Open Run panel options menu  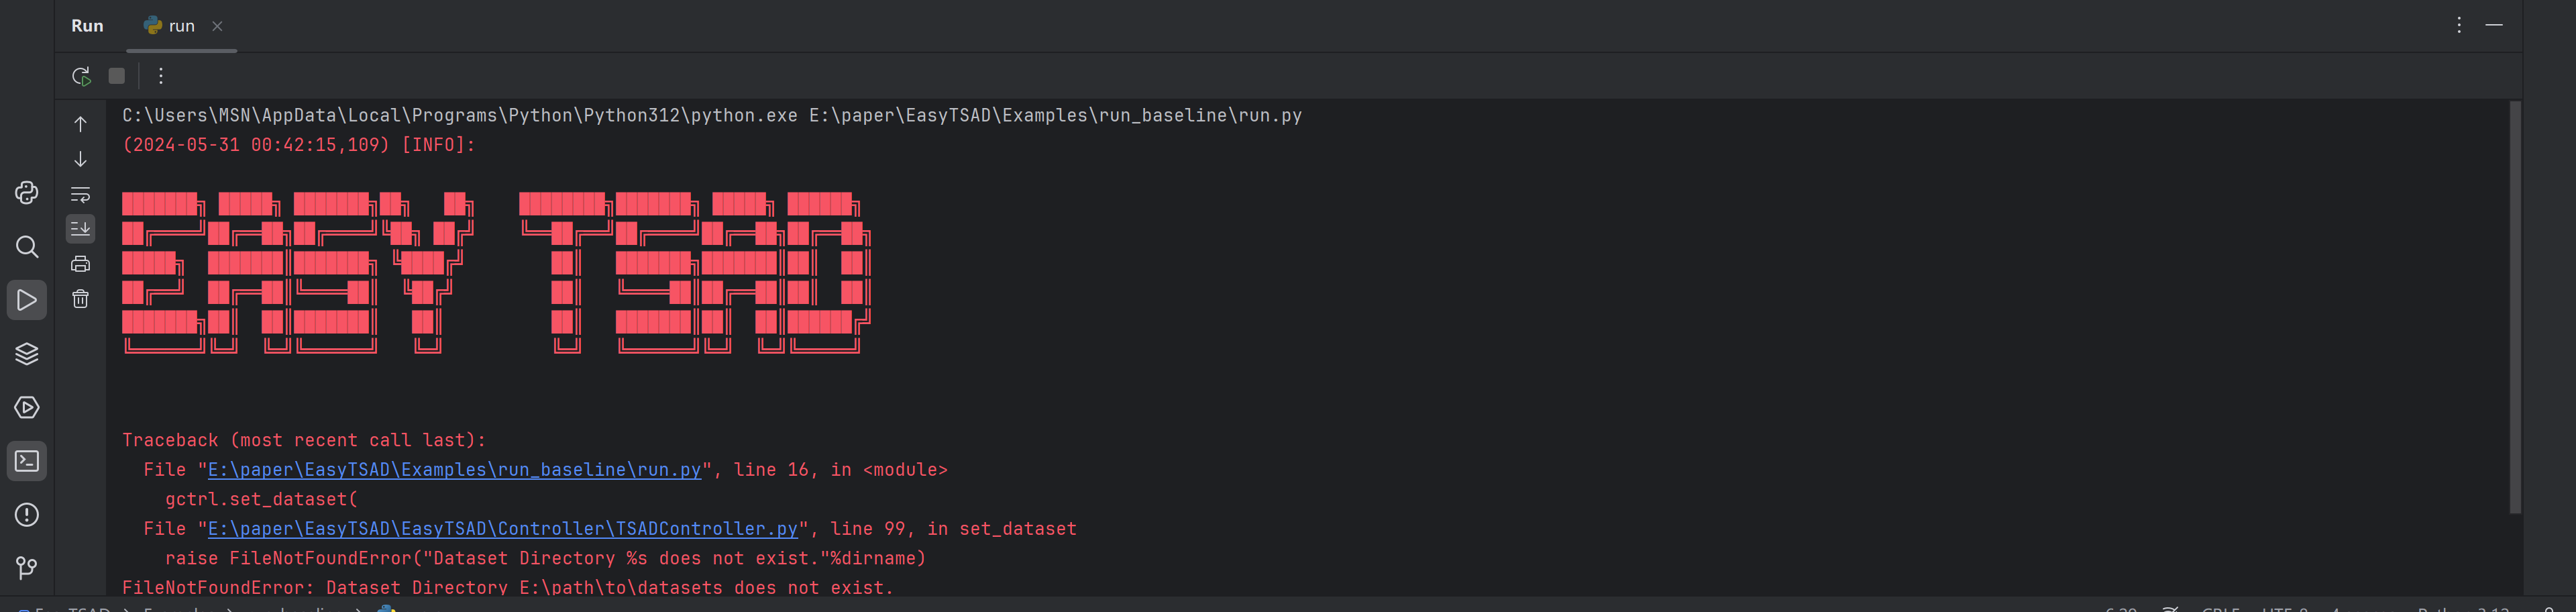[2459, 25]
